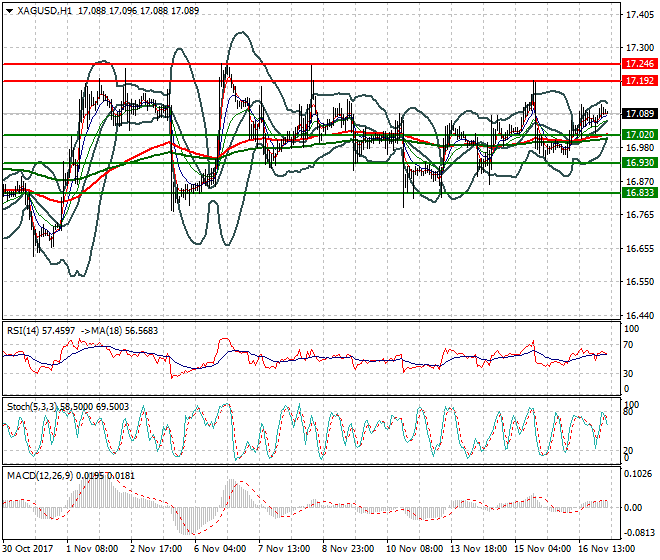Viewport: 660px width, 560px height.
Task: Open the XAGUSD,H1 chart menu triangle
Action: click(9, 11)
